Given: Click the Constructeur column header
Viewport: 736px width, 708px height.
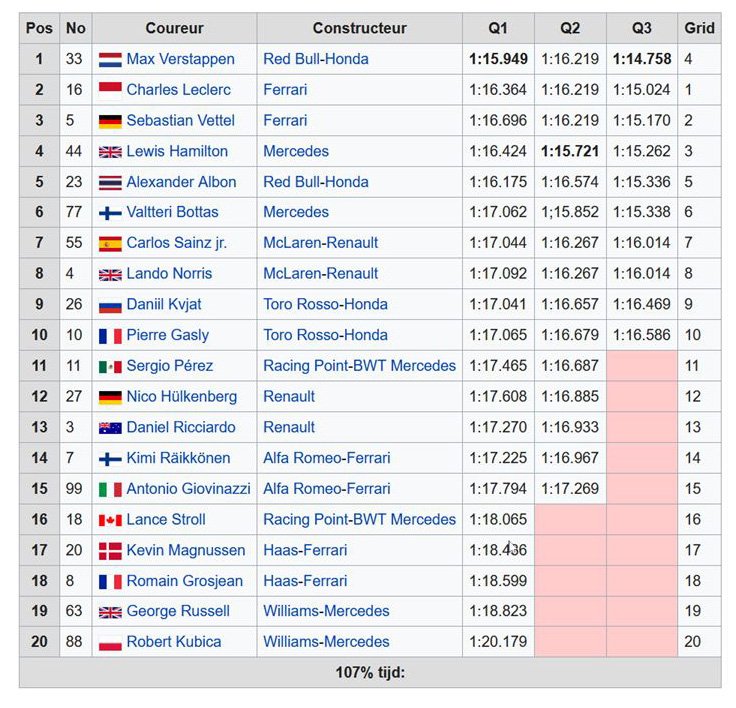Looking at the screenshot, I should 360,28.
